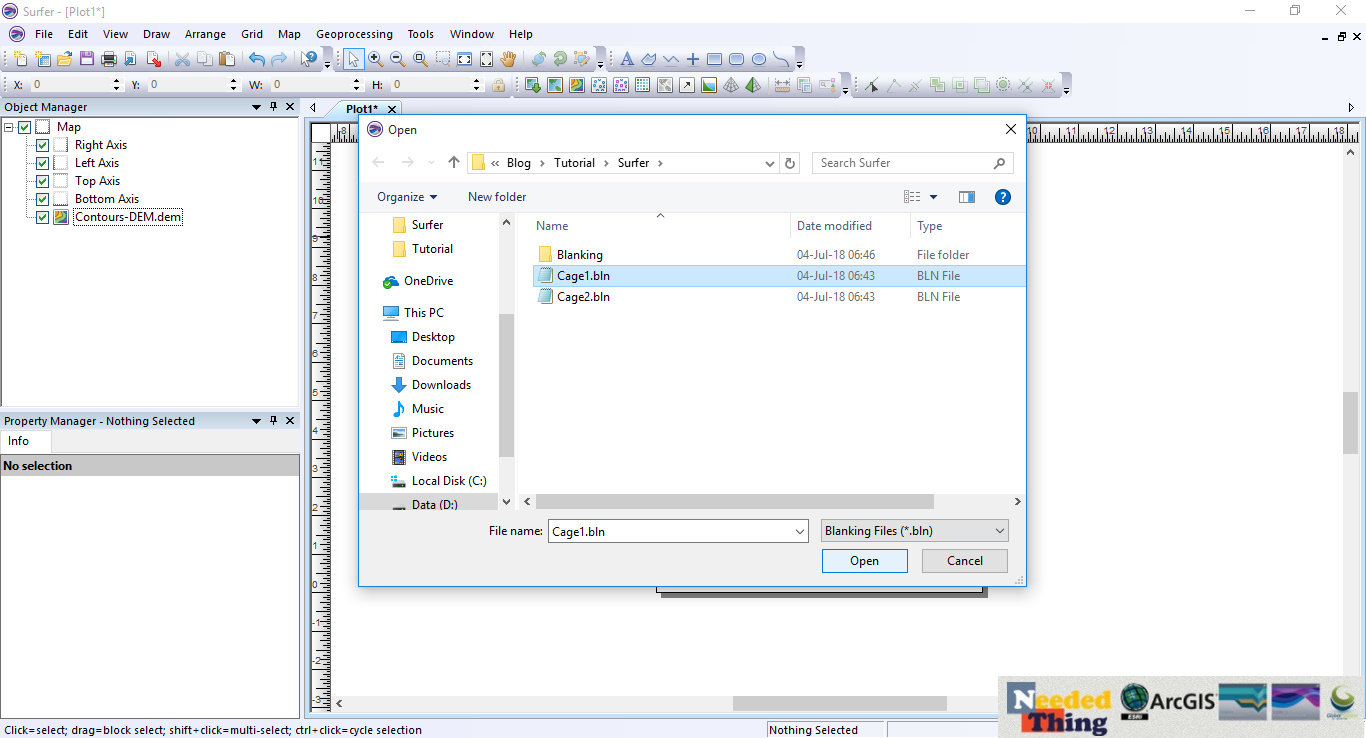Select the arrow pointer Select tool

(354, 59)
